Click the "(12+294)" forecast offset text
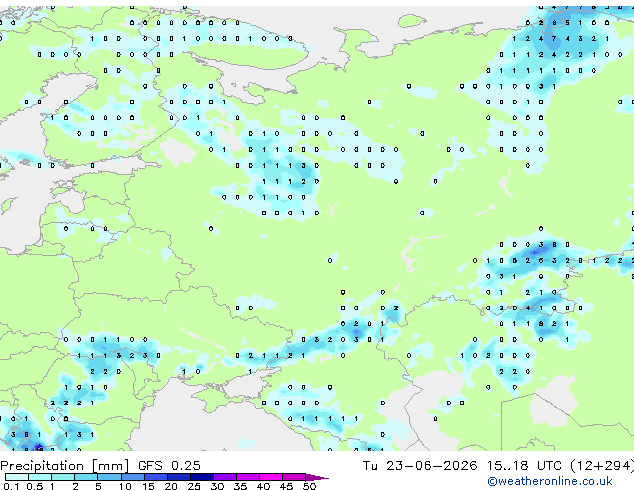Screen dimensions: 634x490 pyautogui.click(x=602, y=466)
